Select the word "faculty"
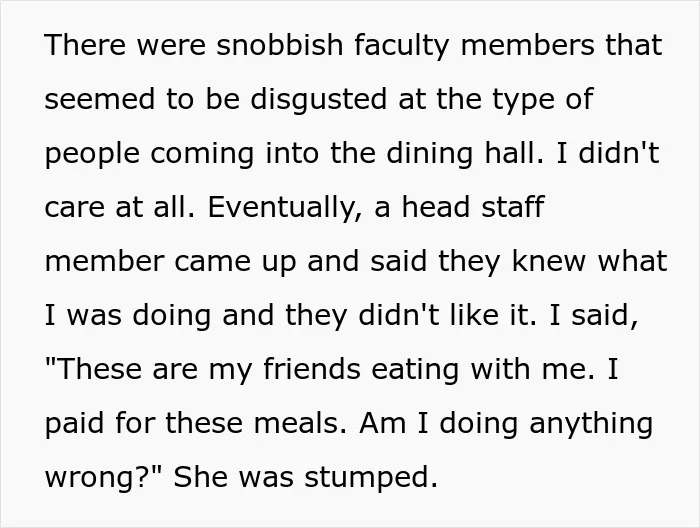The image size is (700, 528). click(401, 47)
